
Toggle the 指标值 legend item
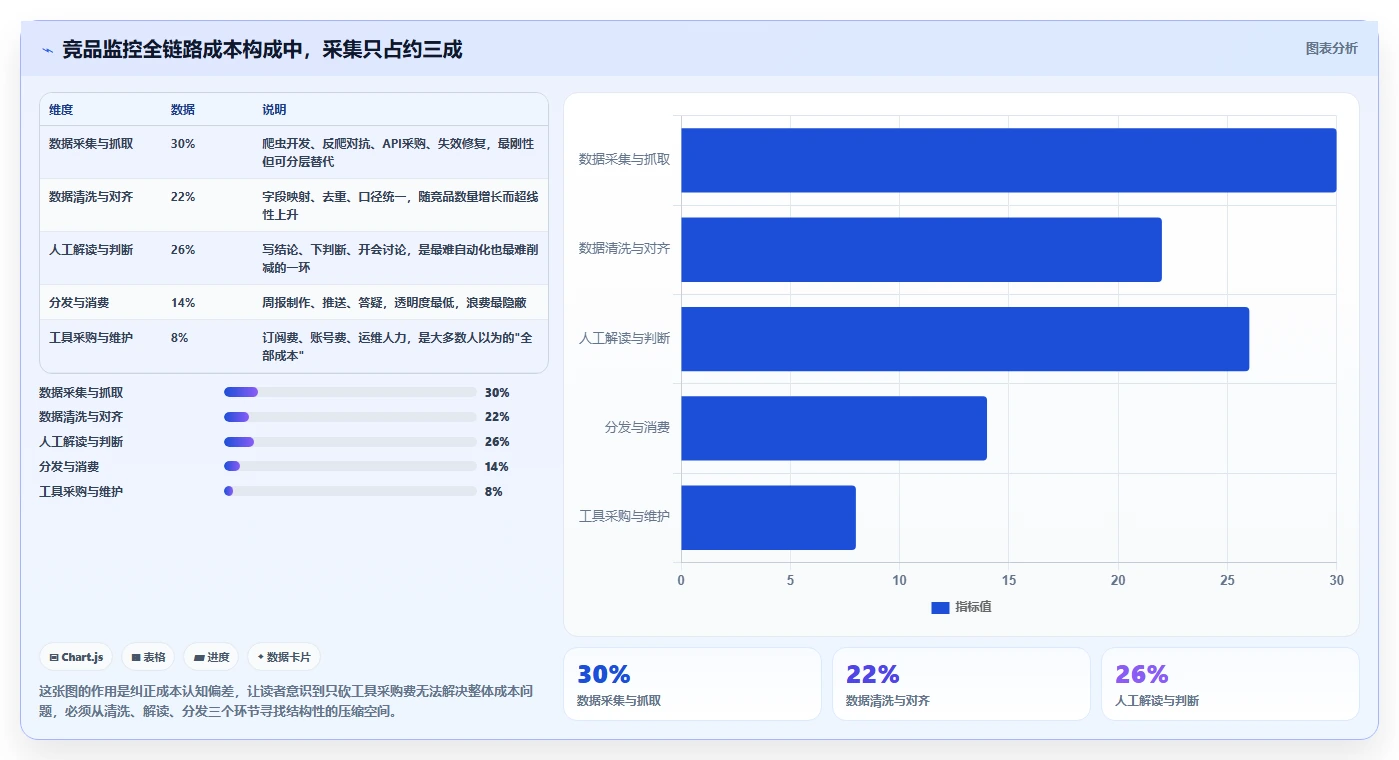click(961, 607)
